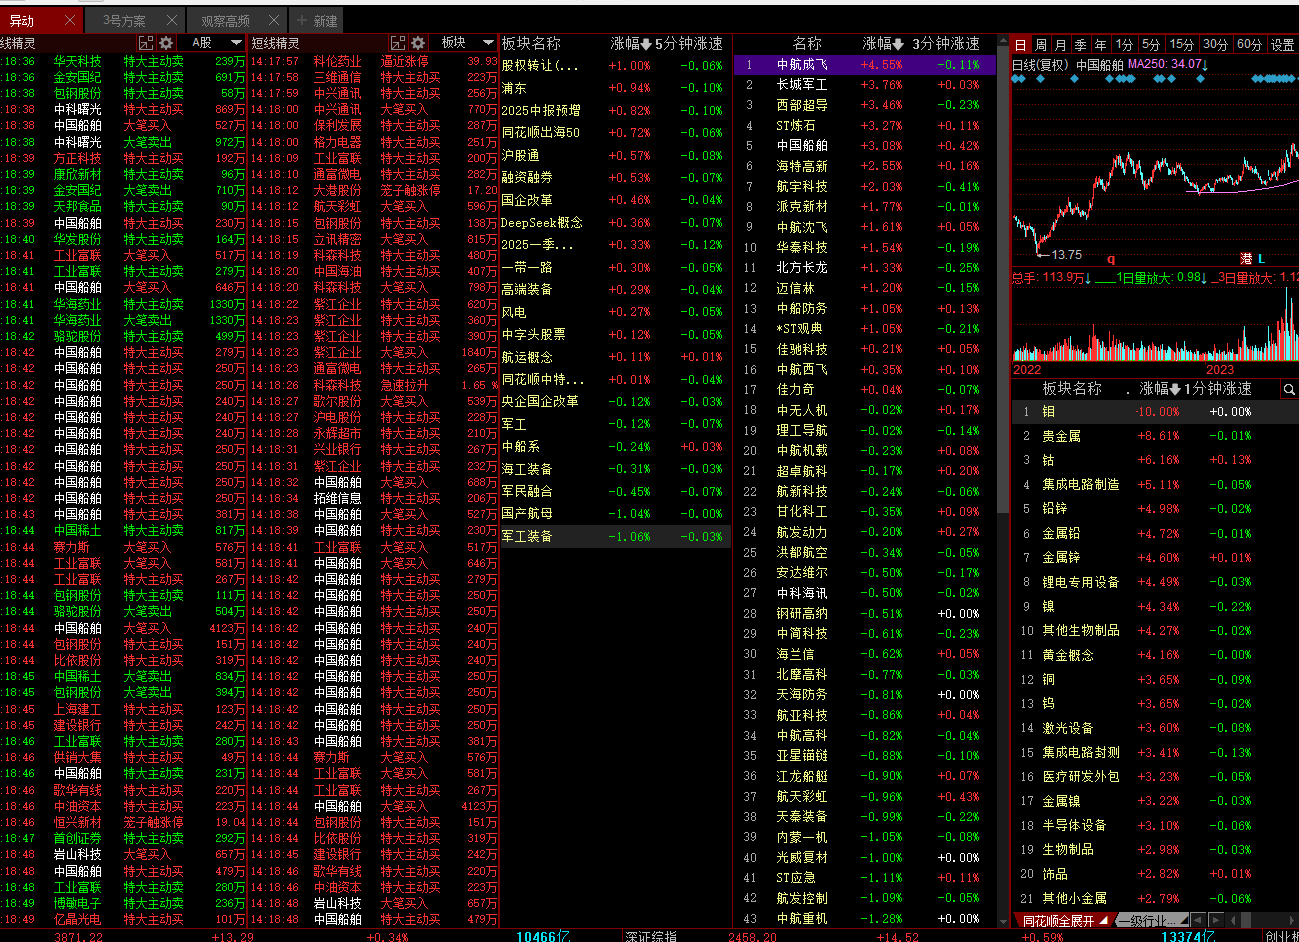
Task: Click 华天科技 in left 短线精灵 list
Action: click(x=77, y=61)
